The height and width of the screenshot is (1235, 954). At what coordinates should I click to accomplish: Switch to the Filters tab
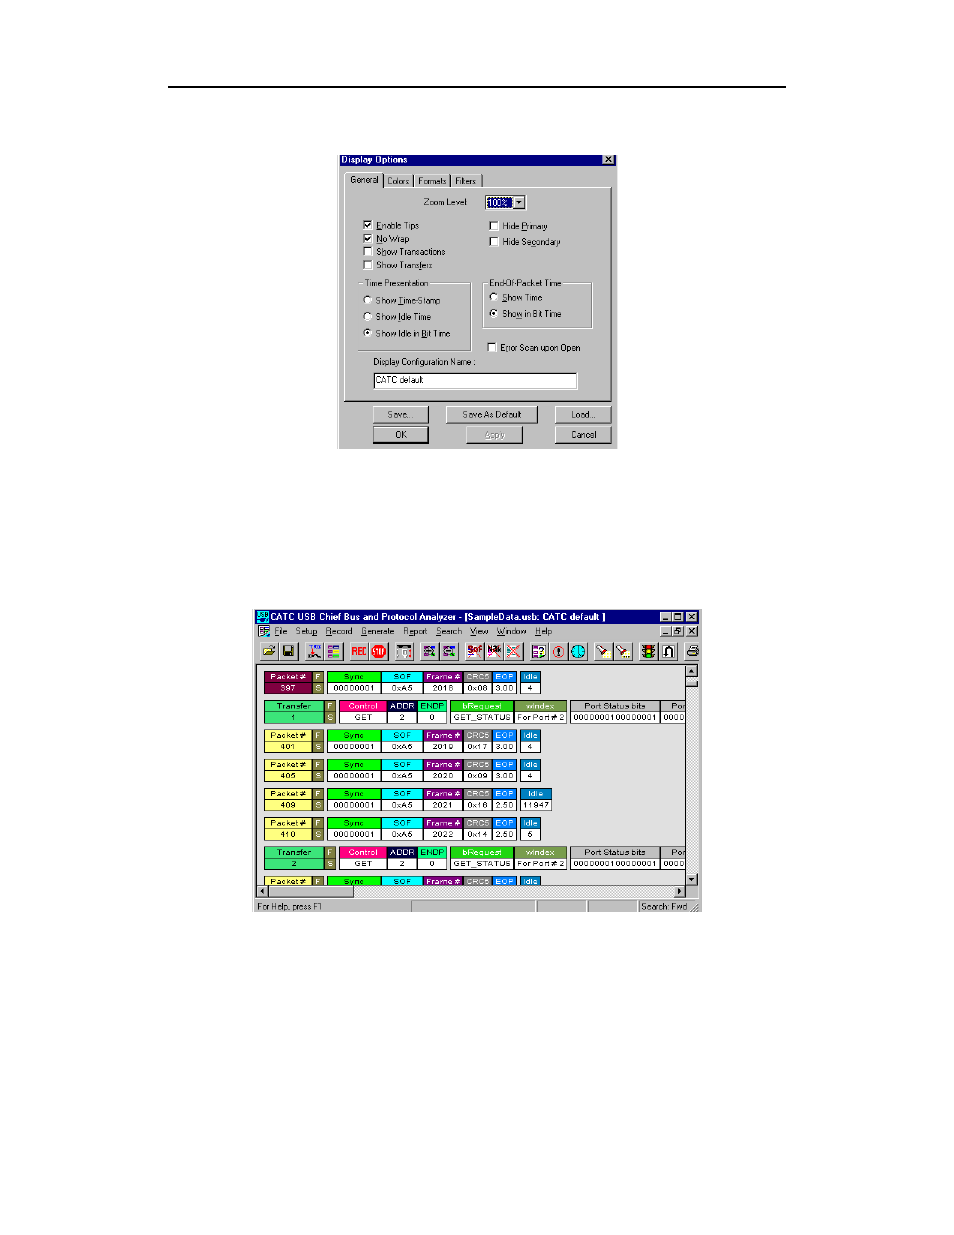pos(466,181)
